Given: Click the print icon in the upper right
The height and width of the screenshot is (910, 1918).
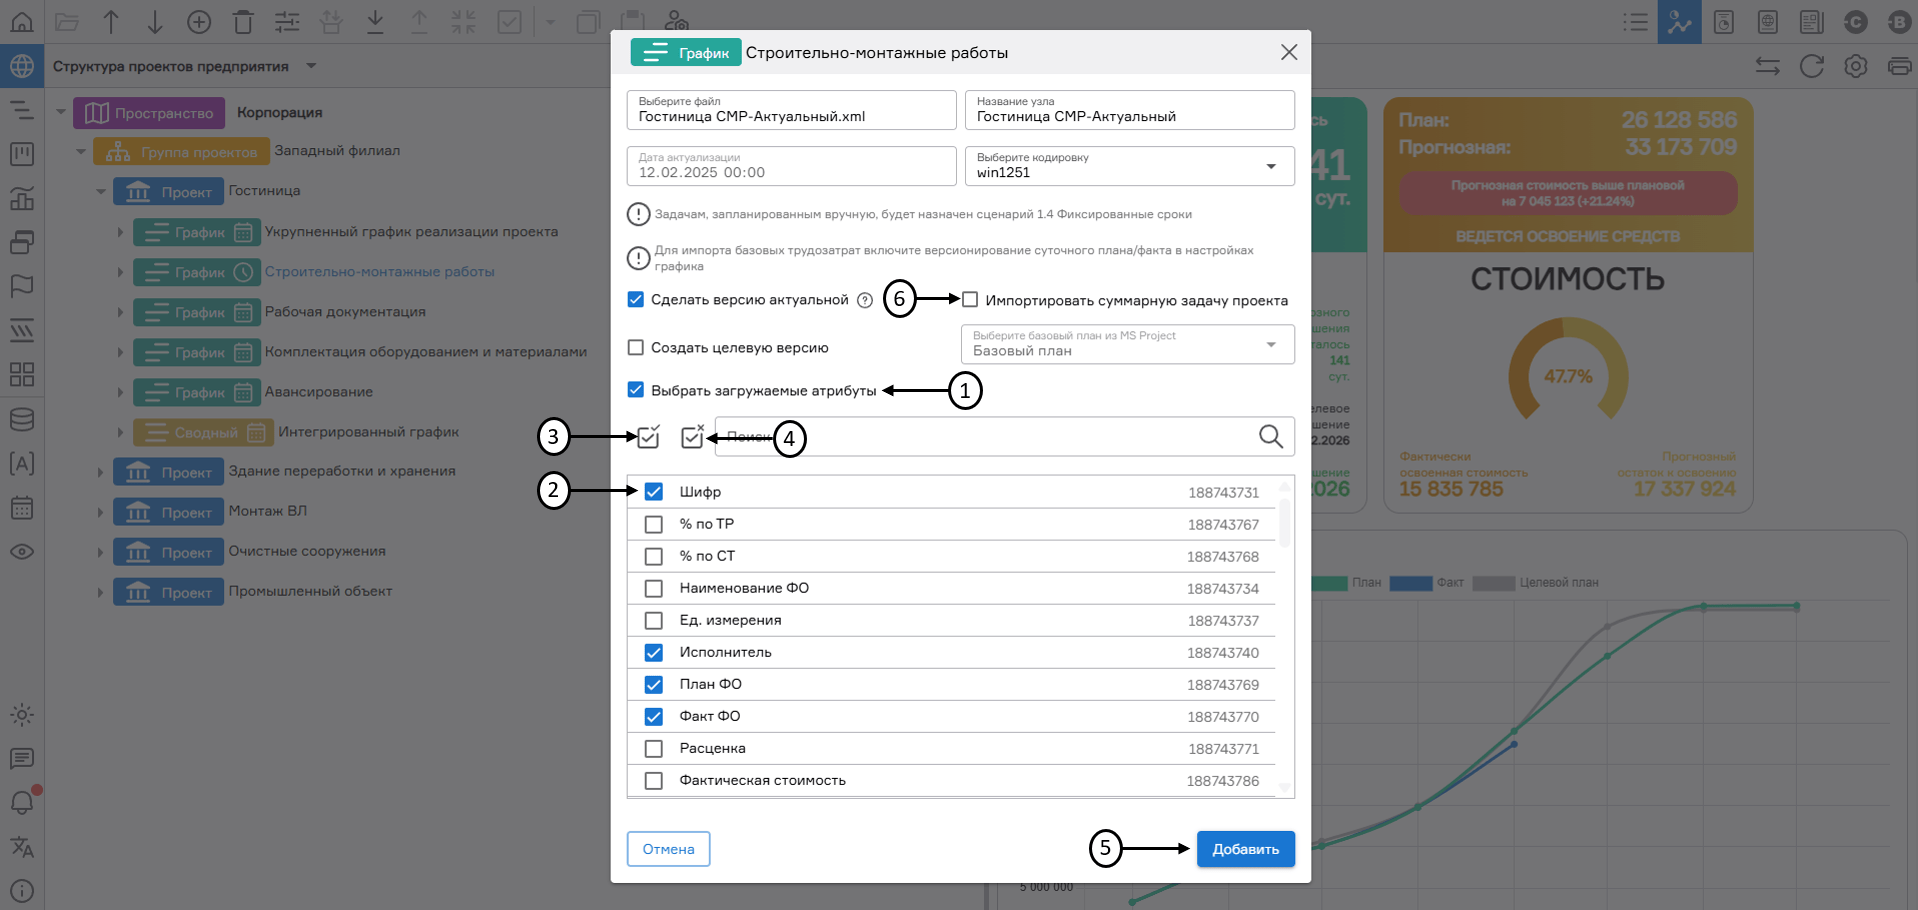Looking at the screenshot, I should pos(1898,67).
